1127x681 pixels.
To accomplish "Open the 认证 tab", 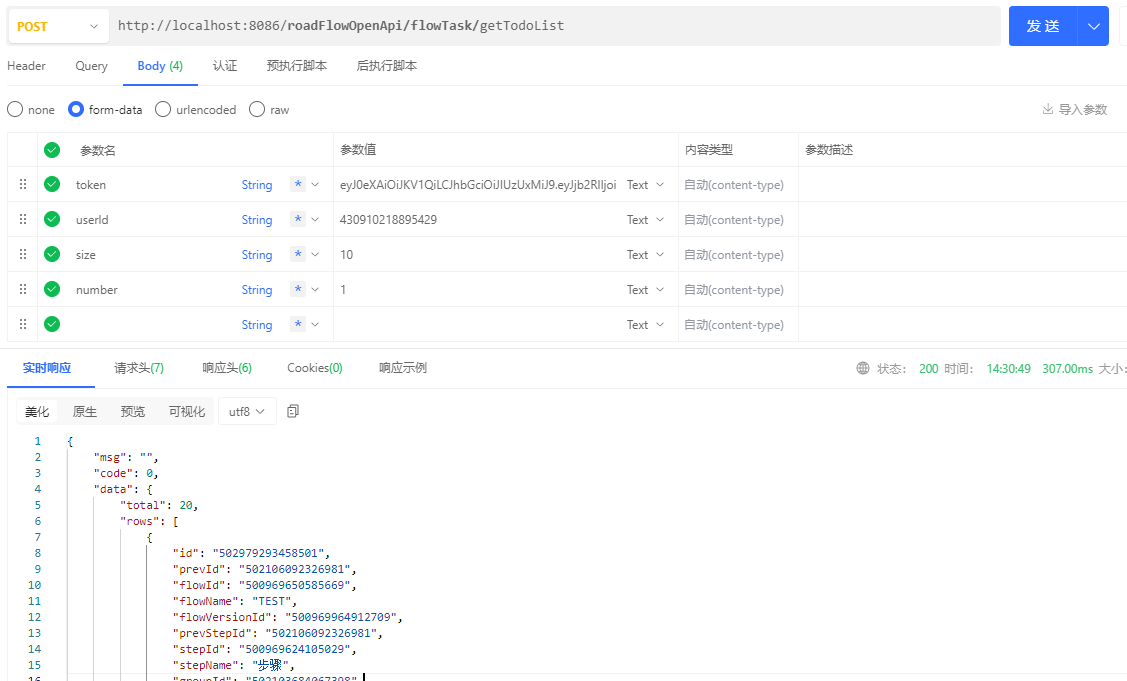I will click(x=224, y=65).
